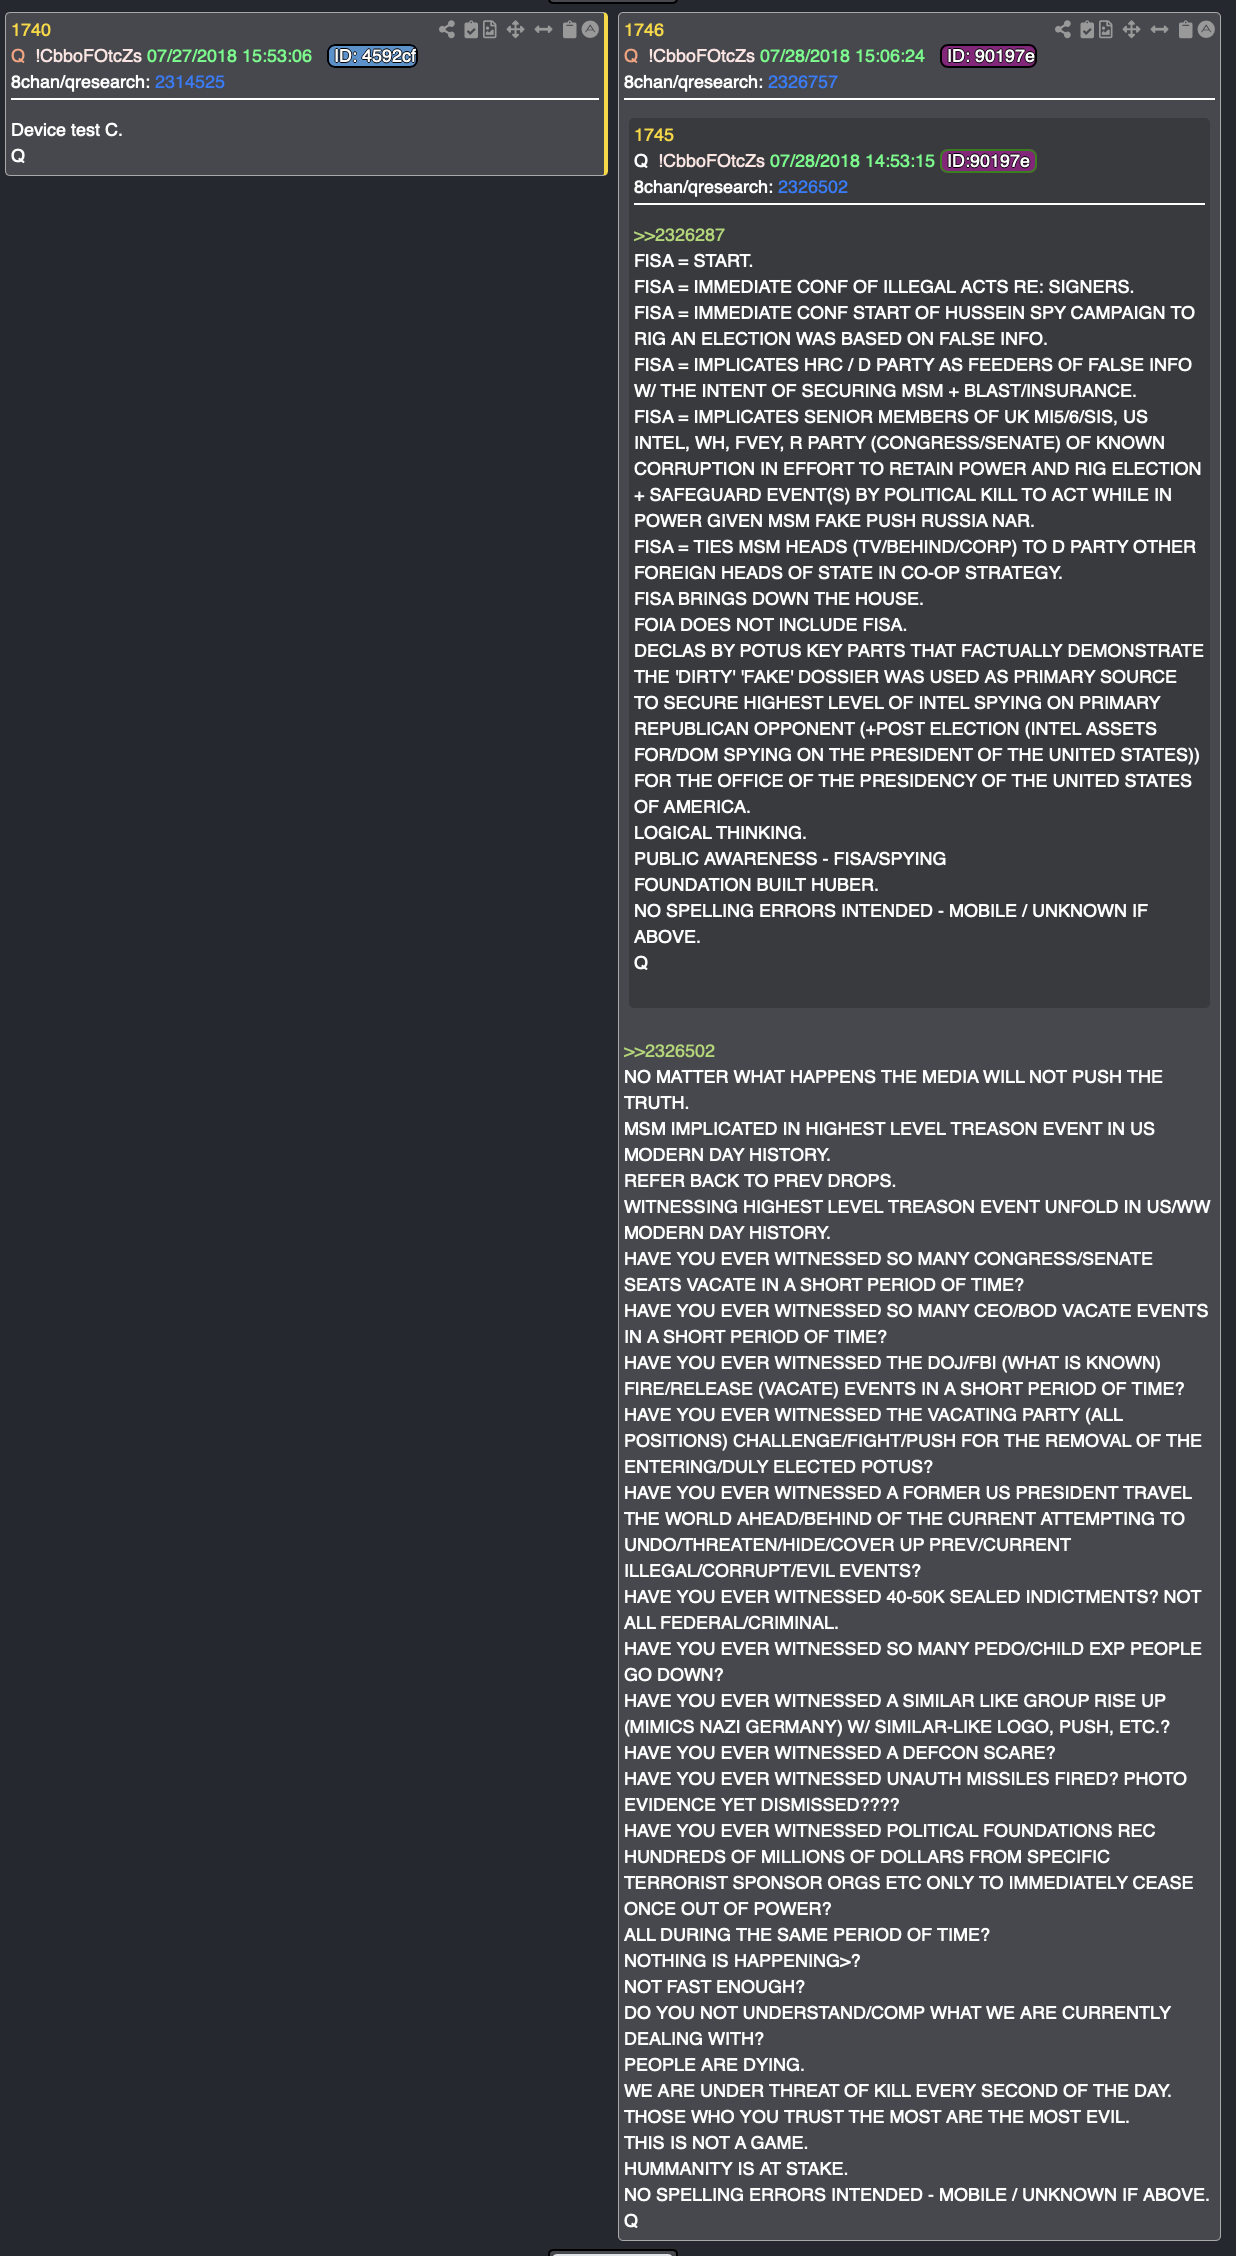
Task: Click the share icon on post 1740
Action: pos(447,30)
